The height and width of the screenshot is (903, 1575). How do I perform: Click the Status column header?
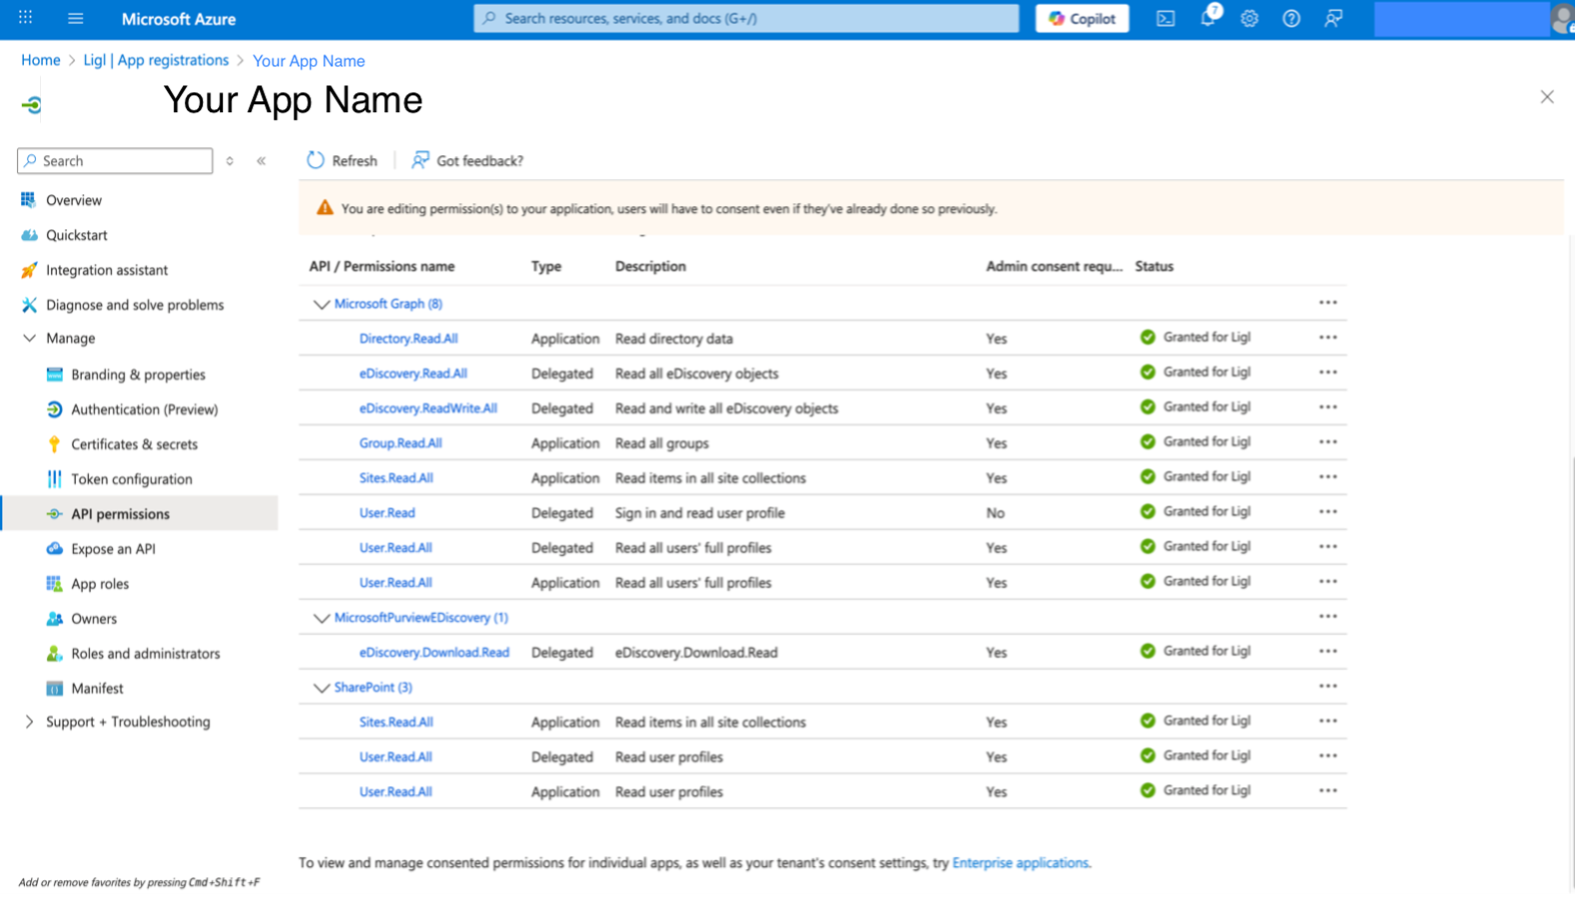click(1154, 267)
